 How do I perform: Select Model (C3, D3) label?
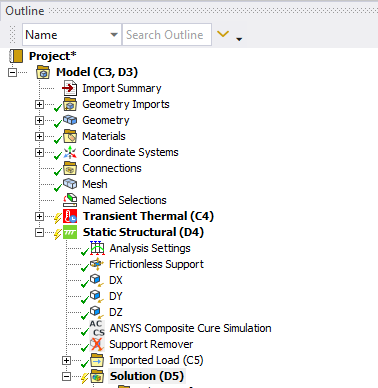[97, 72]
